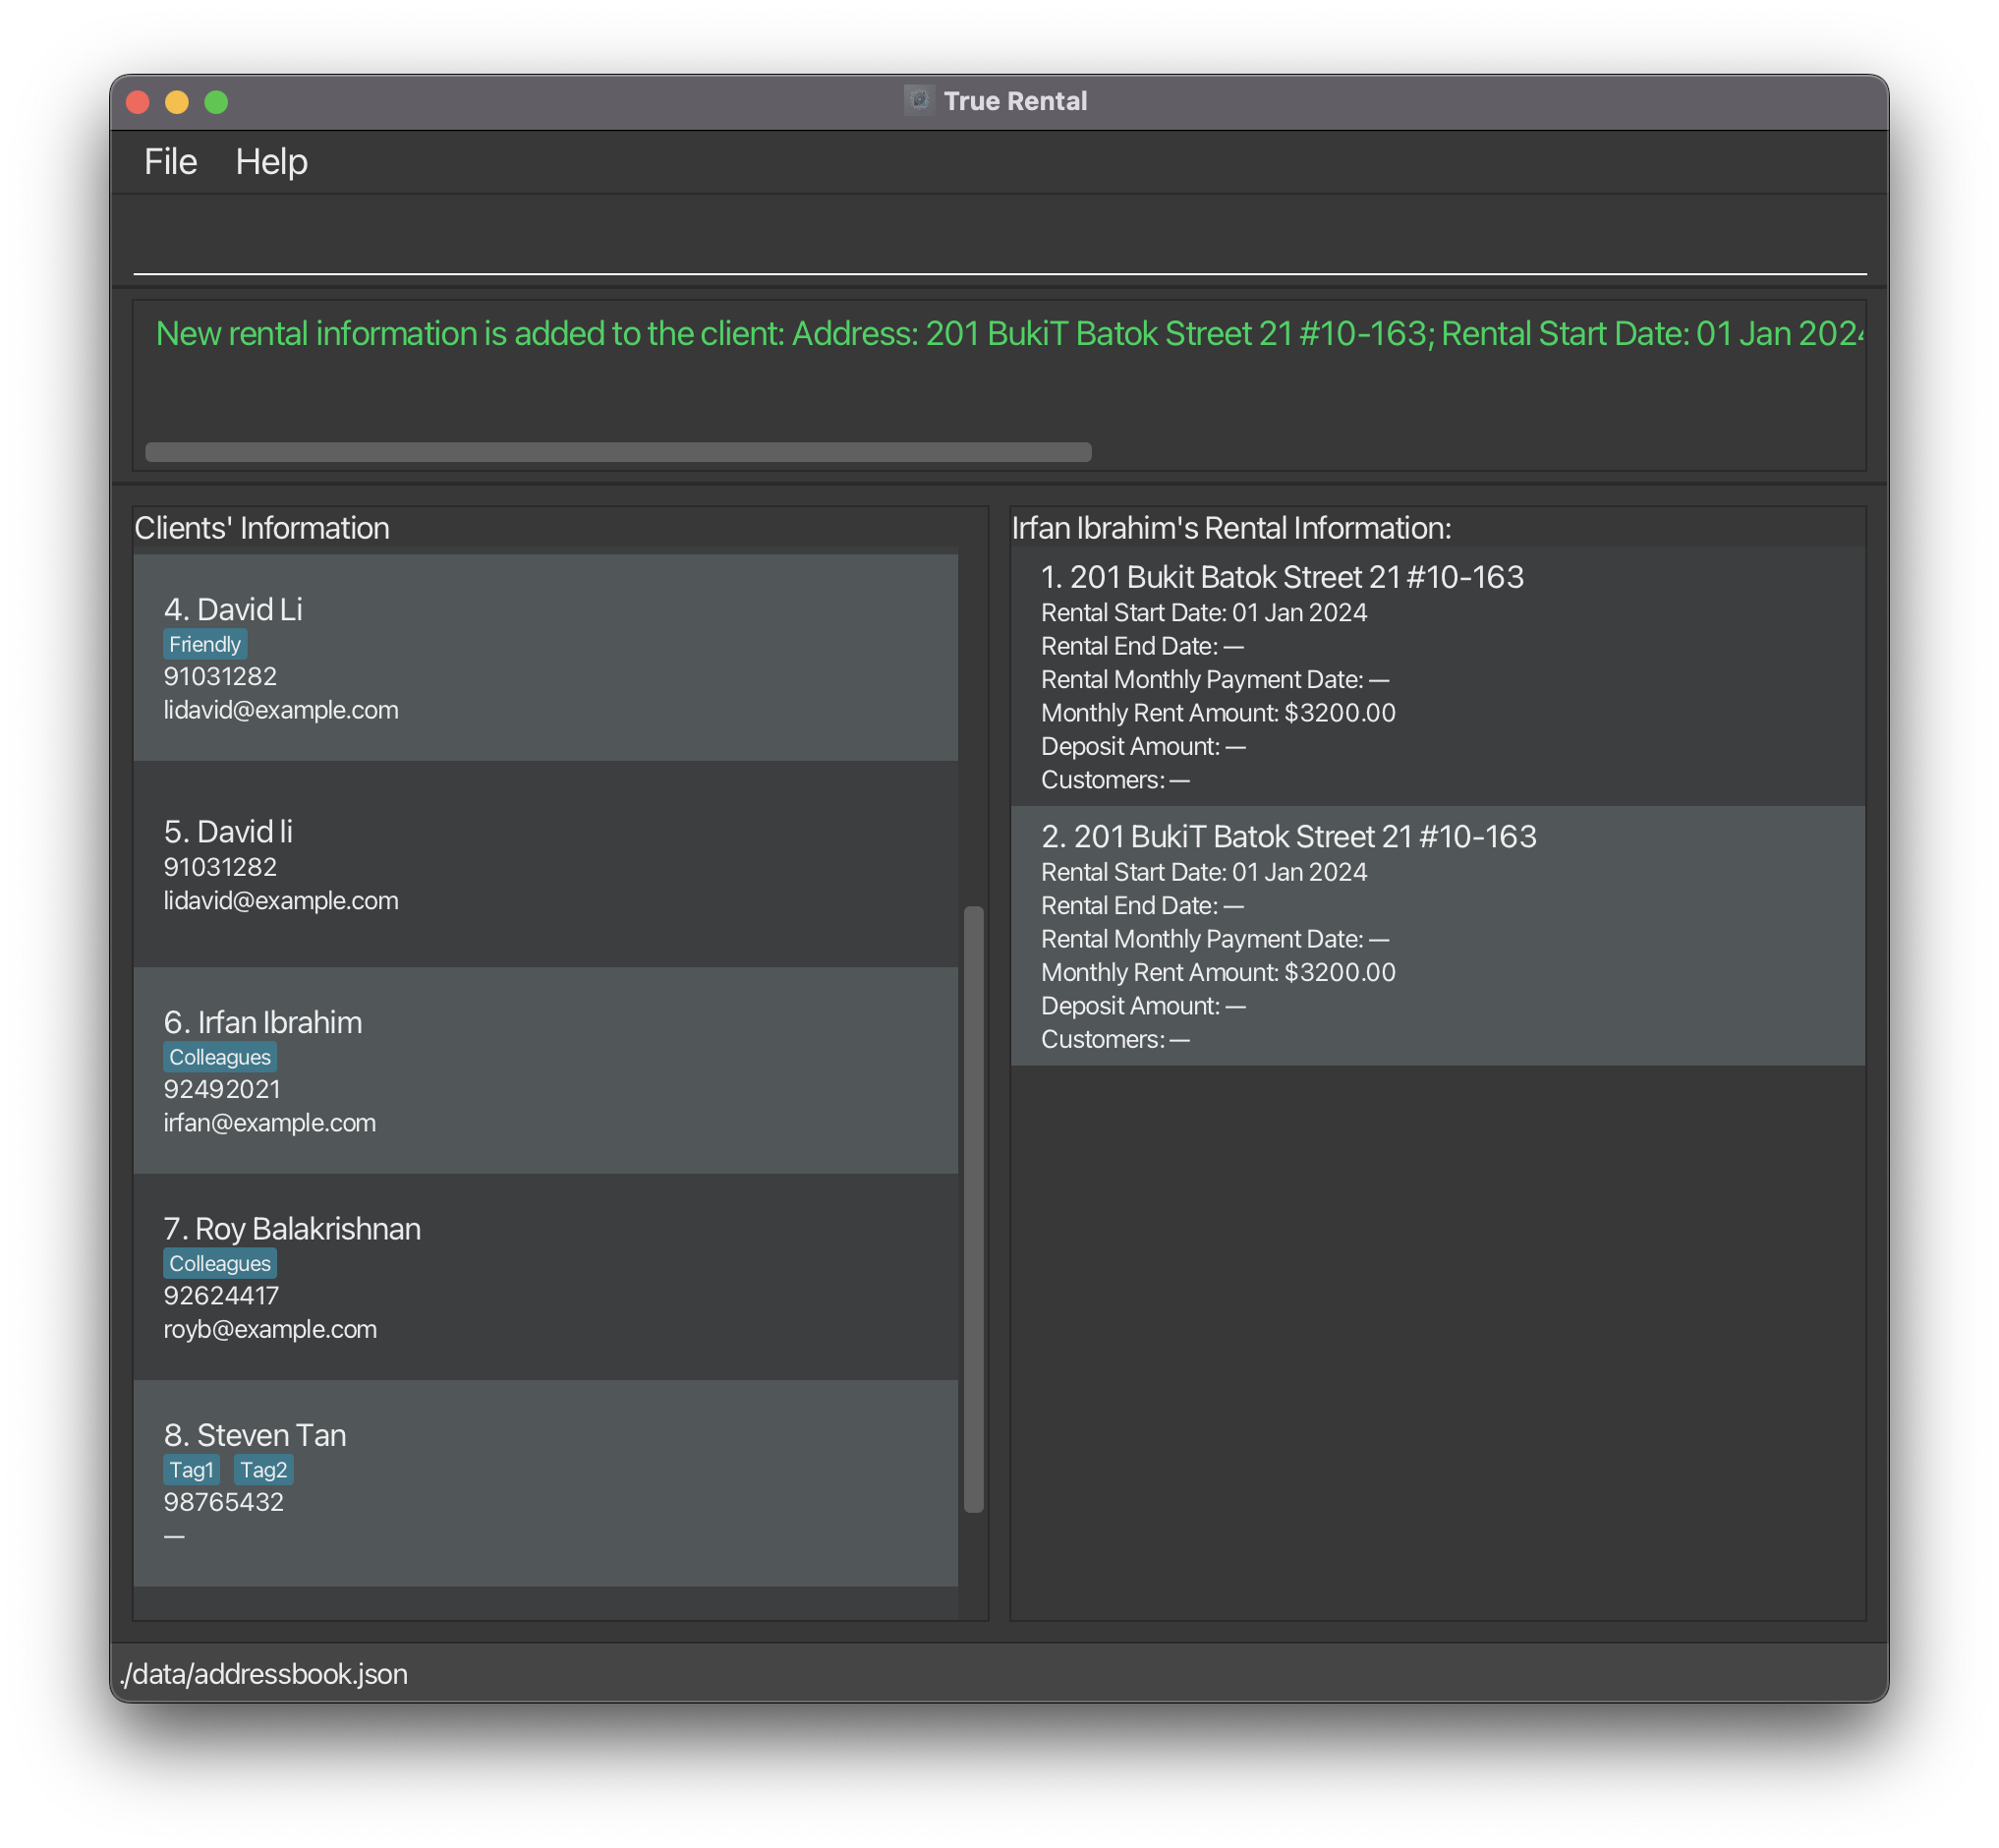This screenshot has height=1848, width=1999.
Task: Click Friendly tag on David Li
Action: coord(203,645)
